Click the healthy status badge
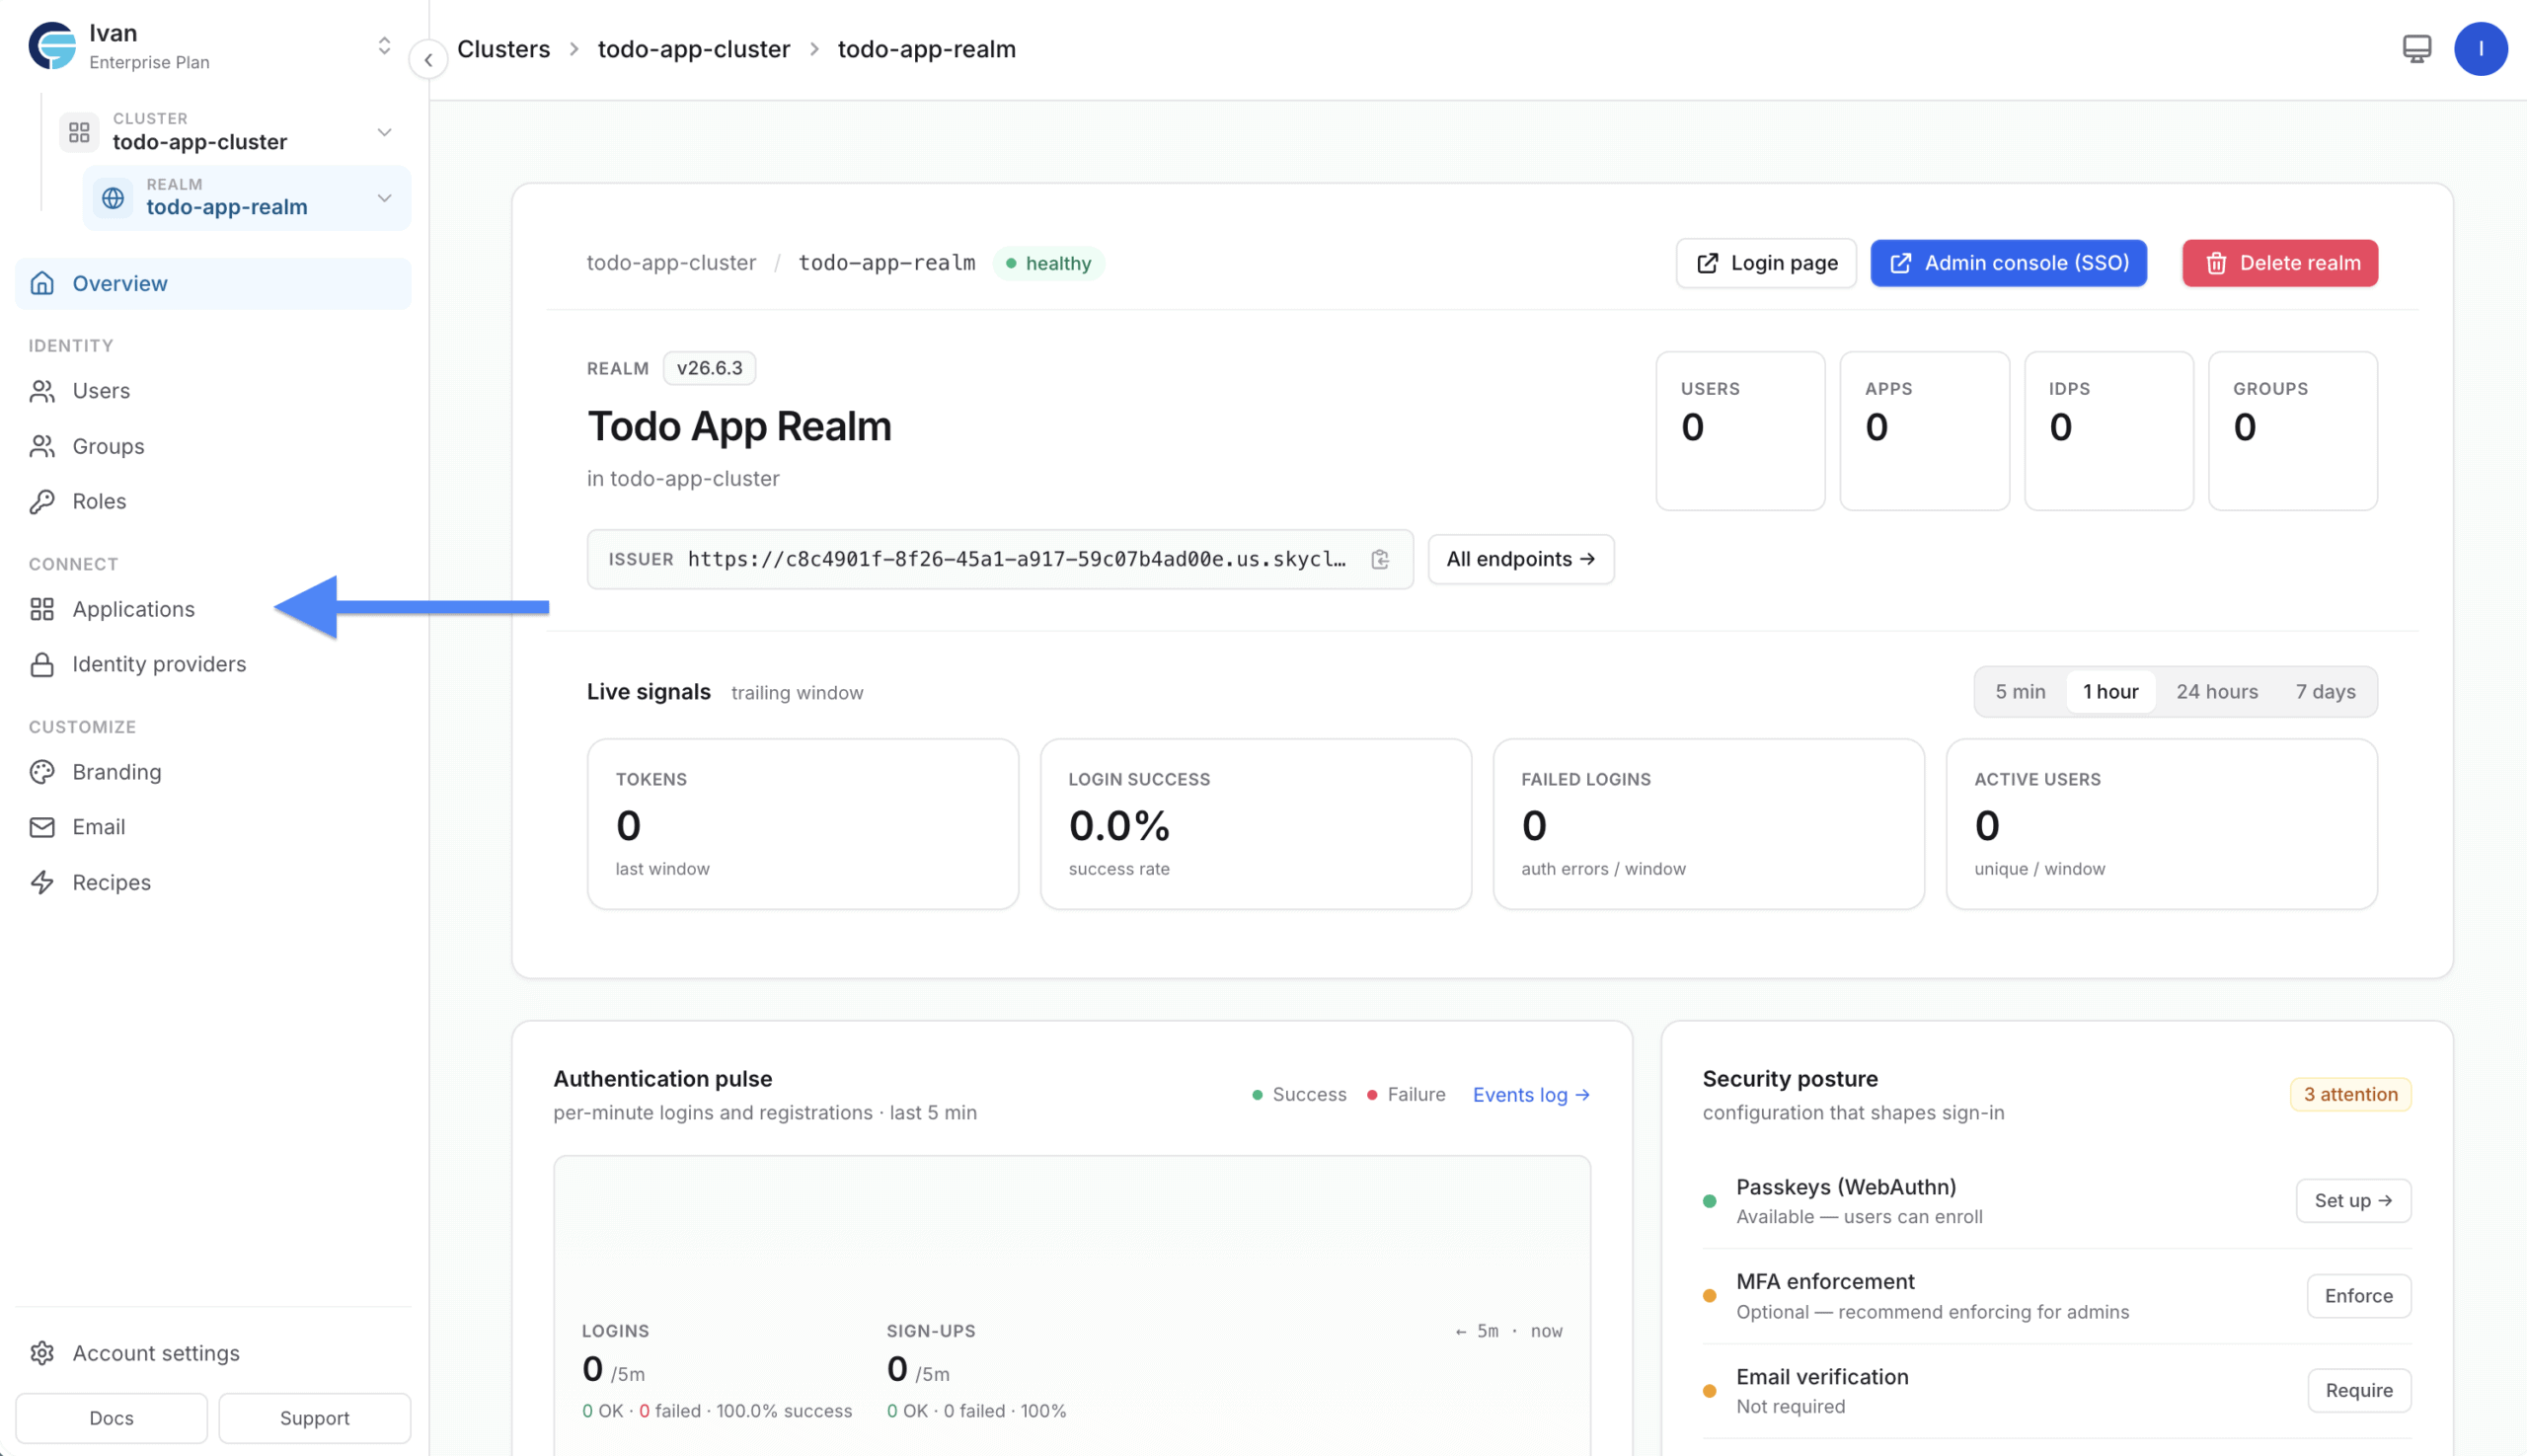2527x1456 pixels. click(x=1048, y=263)
